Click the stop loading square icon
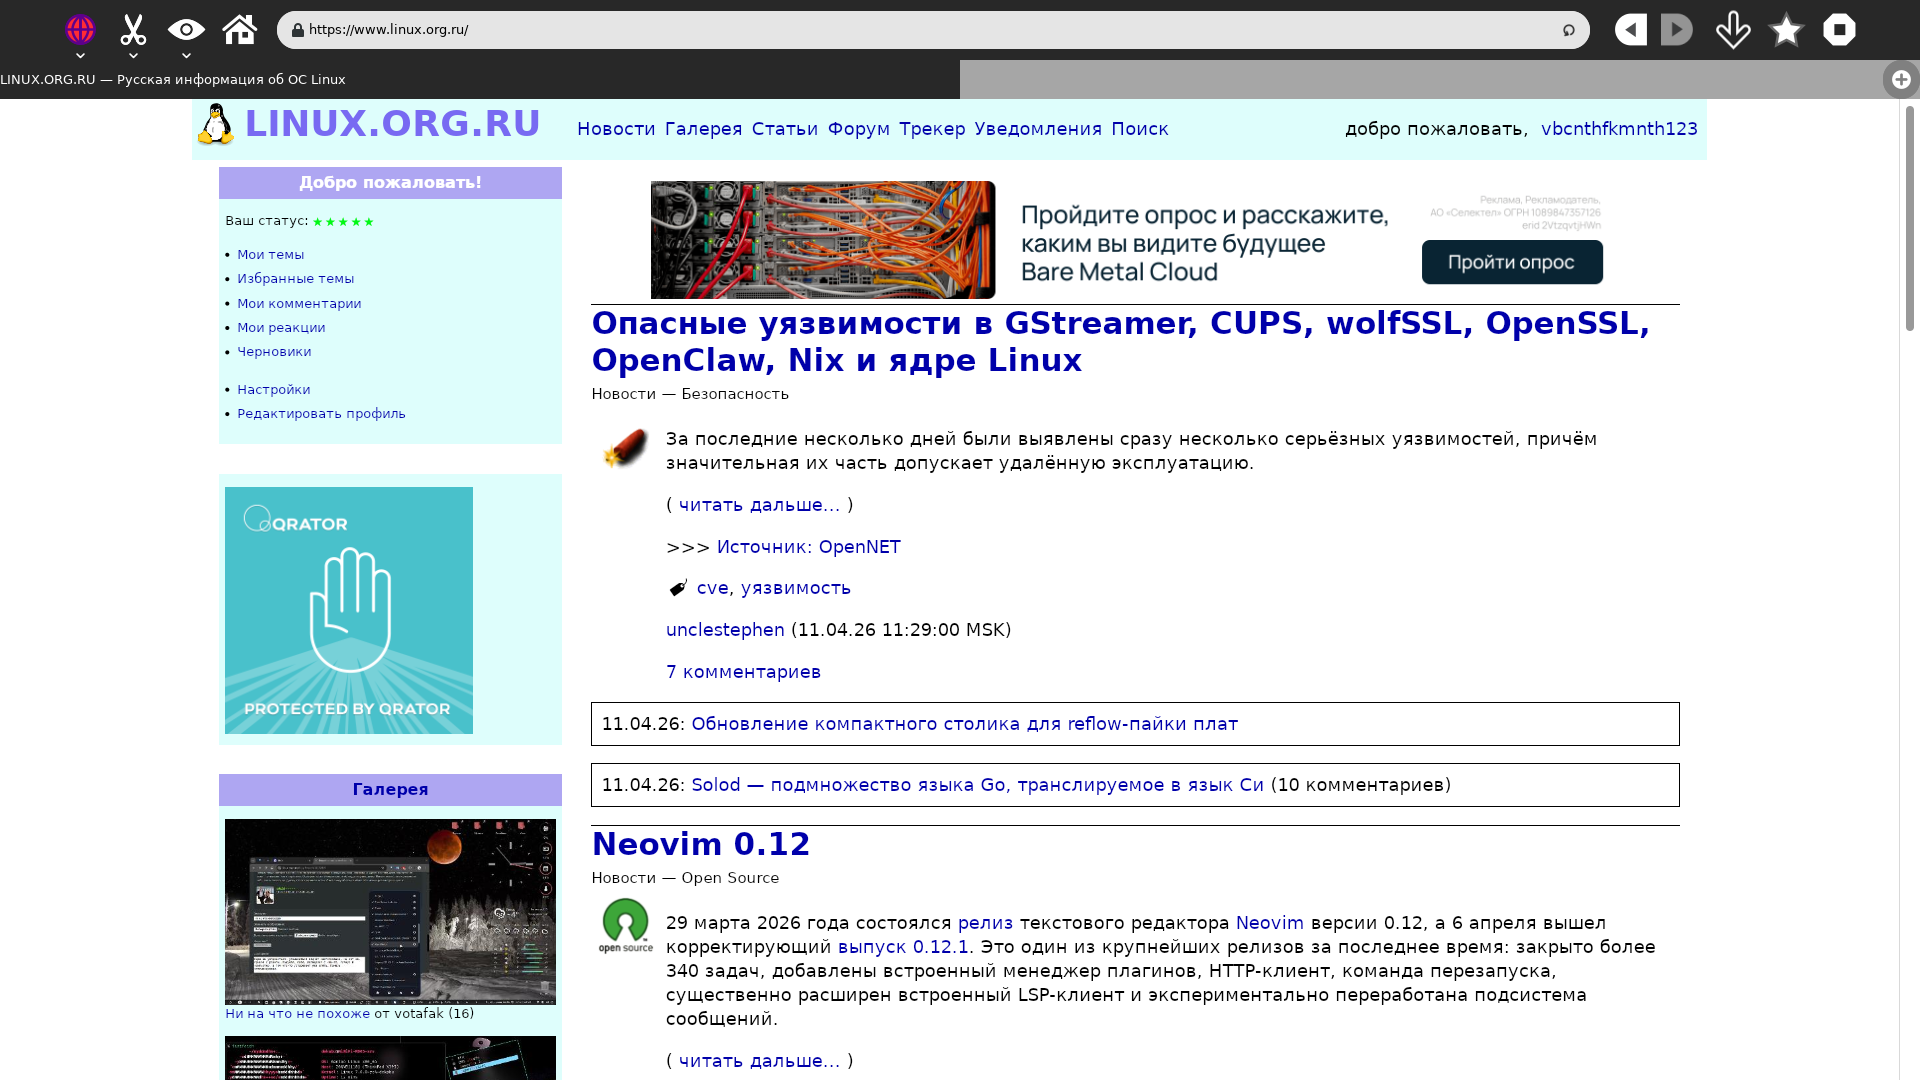The image size is (1920, 1080). coord(1839,29)
